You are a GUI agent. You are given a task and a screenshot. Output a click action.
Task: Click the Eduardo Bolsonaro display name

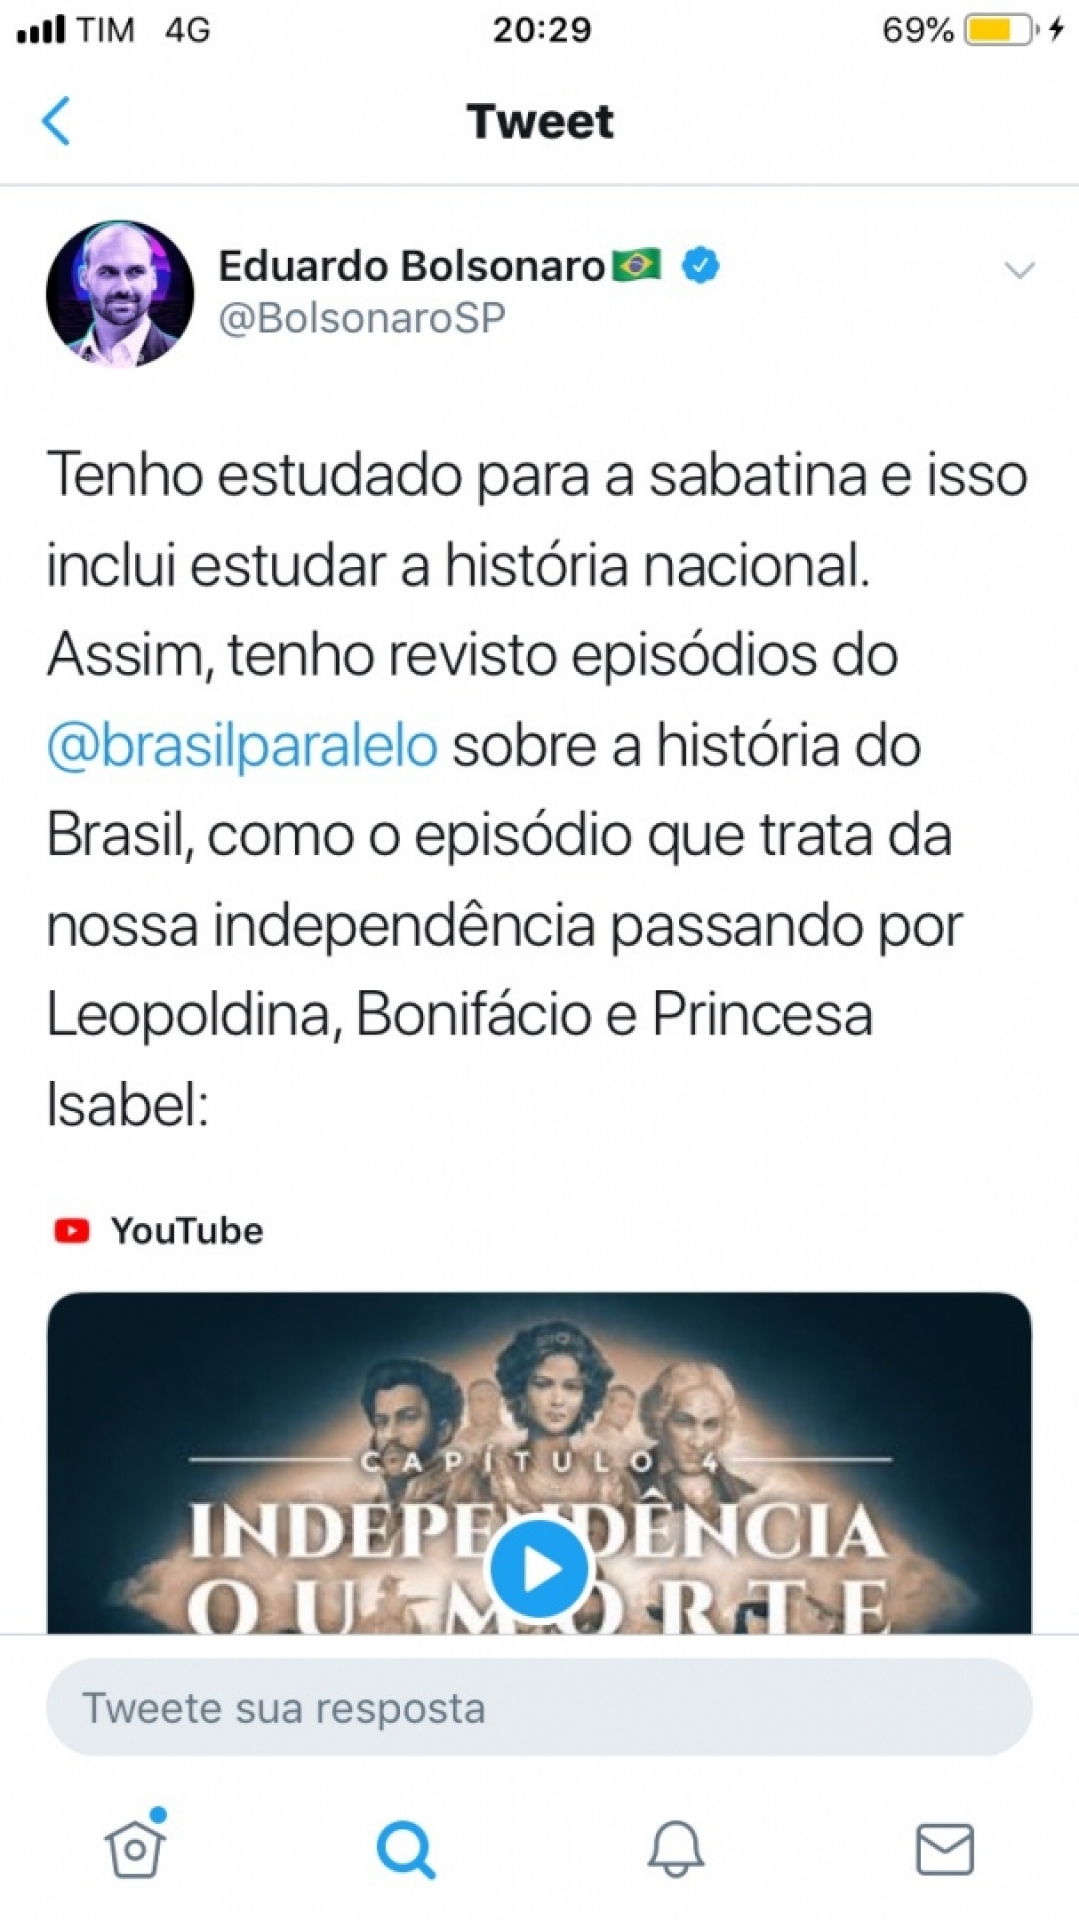[x=412, y=266]
